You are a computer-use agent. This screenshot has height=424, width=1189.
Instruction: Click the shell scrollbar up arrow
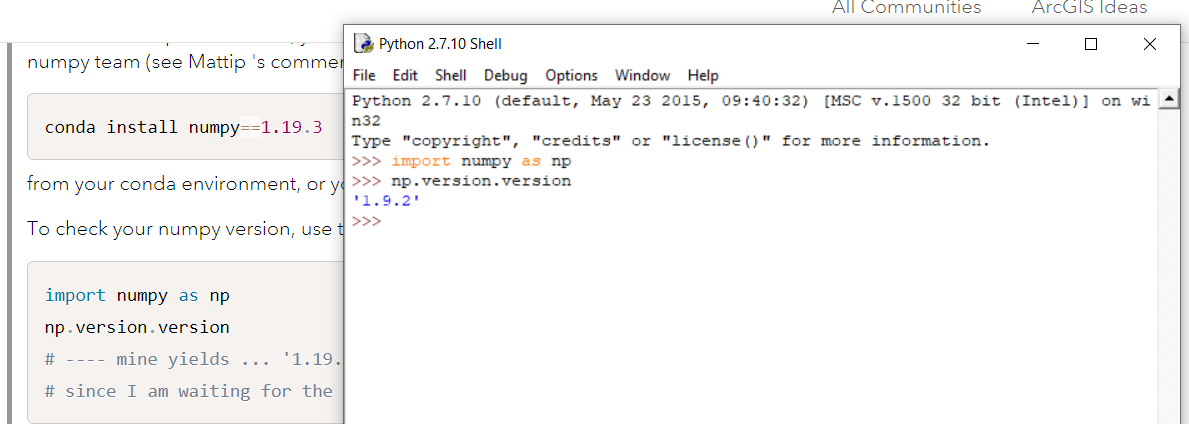tap(1167, 100)
